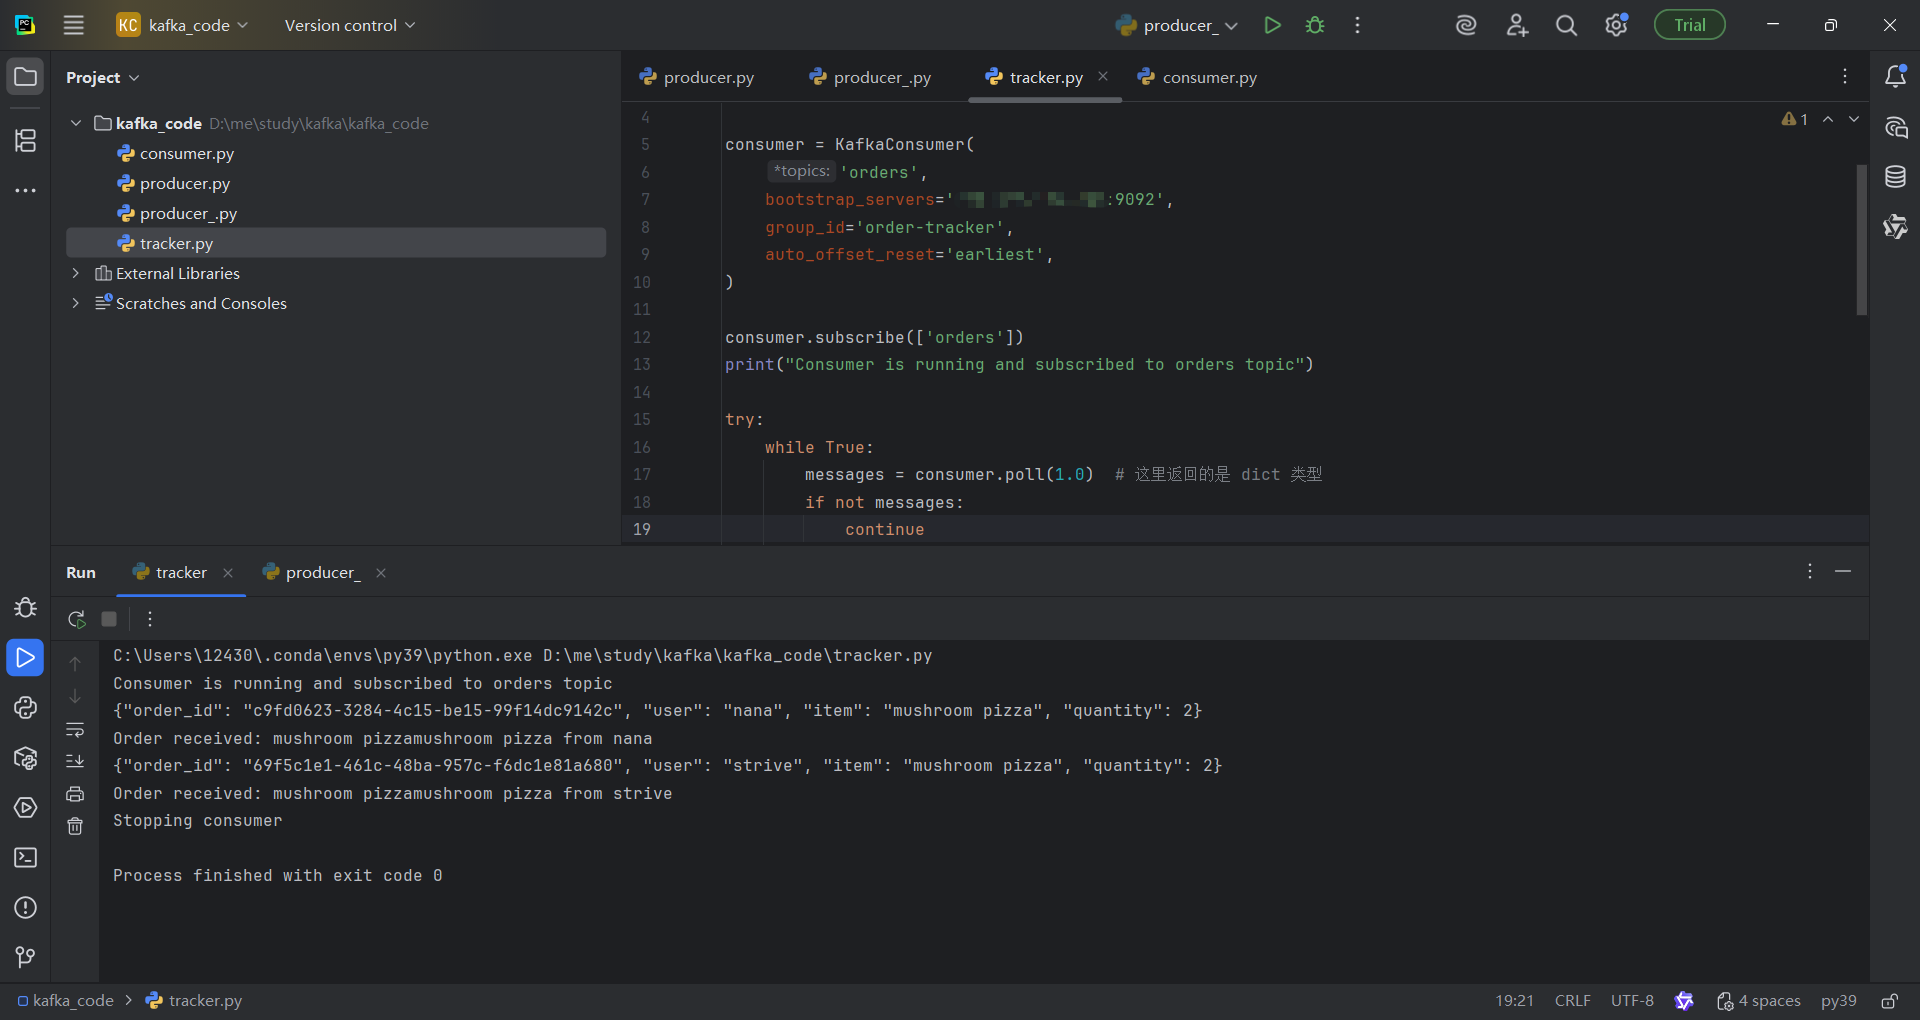Open producer.py in project tree

(x=185, y=183)
